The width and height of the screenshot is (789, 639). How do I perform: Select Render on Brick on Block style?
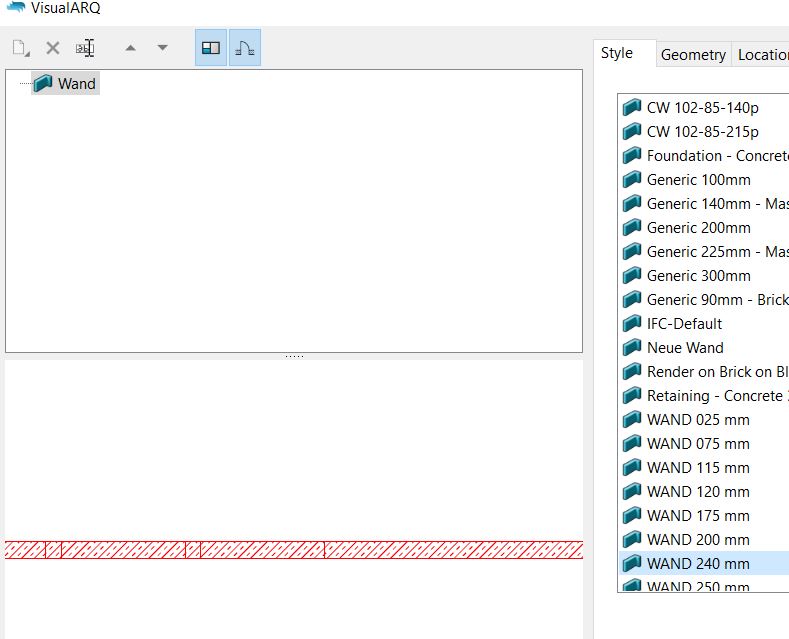[x=704, y=372]
